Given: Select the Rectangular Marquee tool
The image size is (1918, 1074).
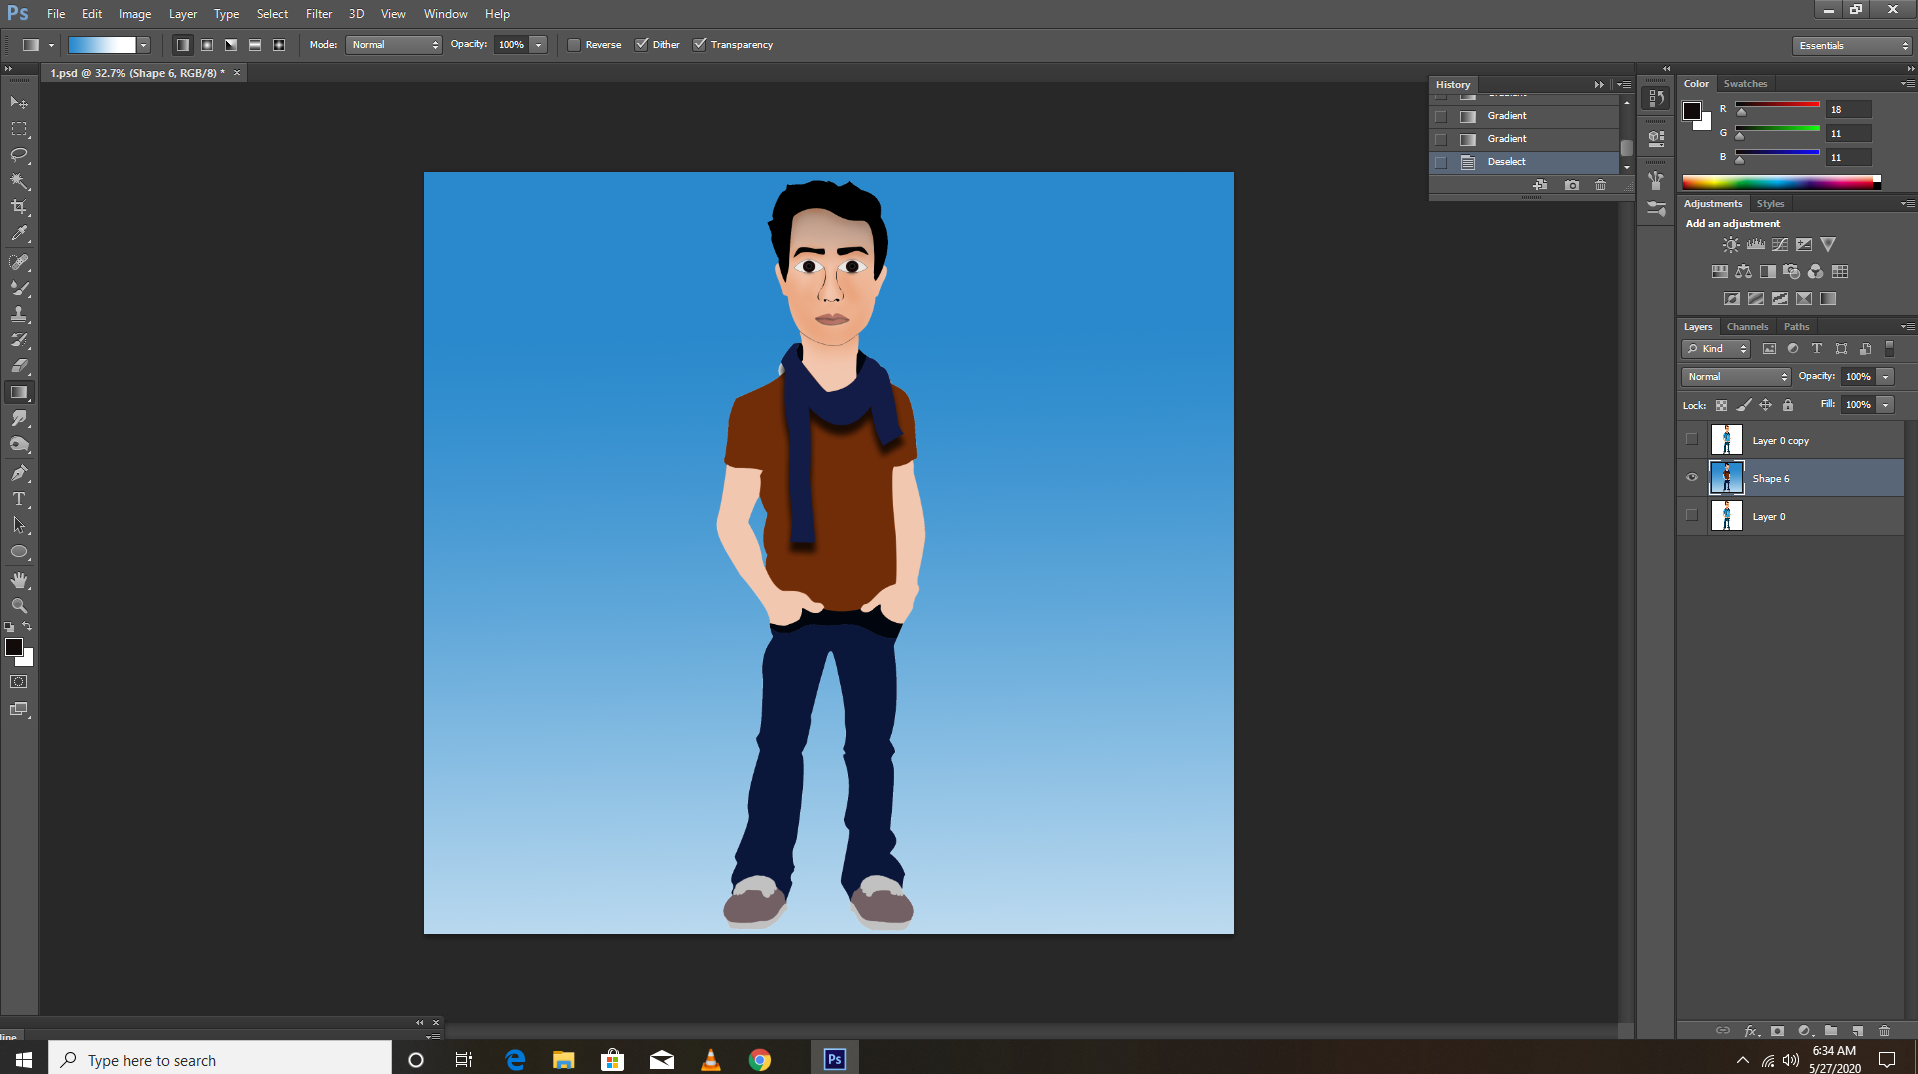Looking at the screenshot, I should coord(19,129).
